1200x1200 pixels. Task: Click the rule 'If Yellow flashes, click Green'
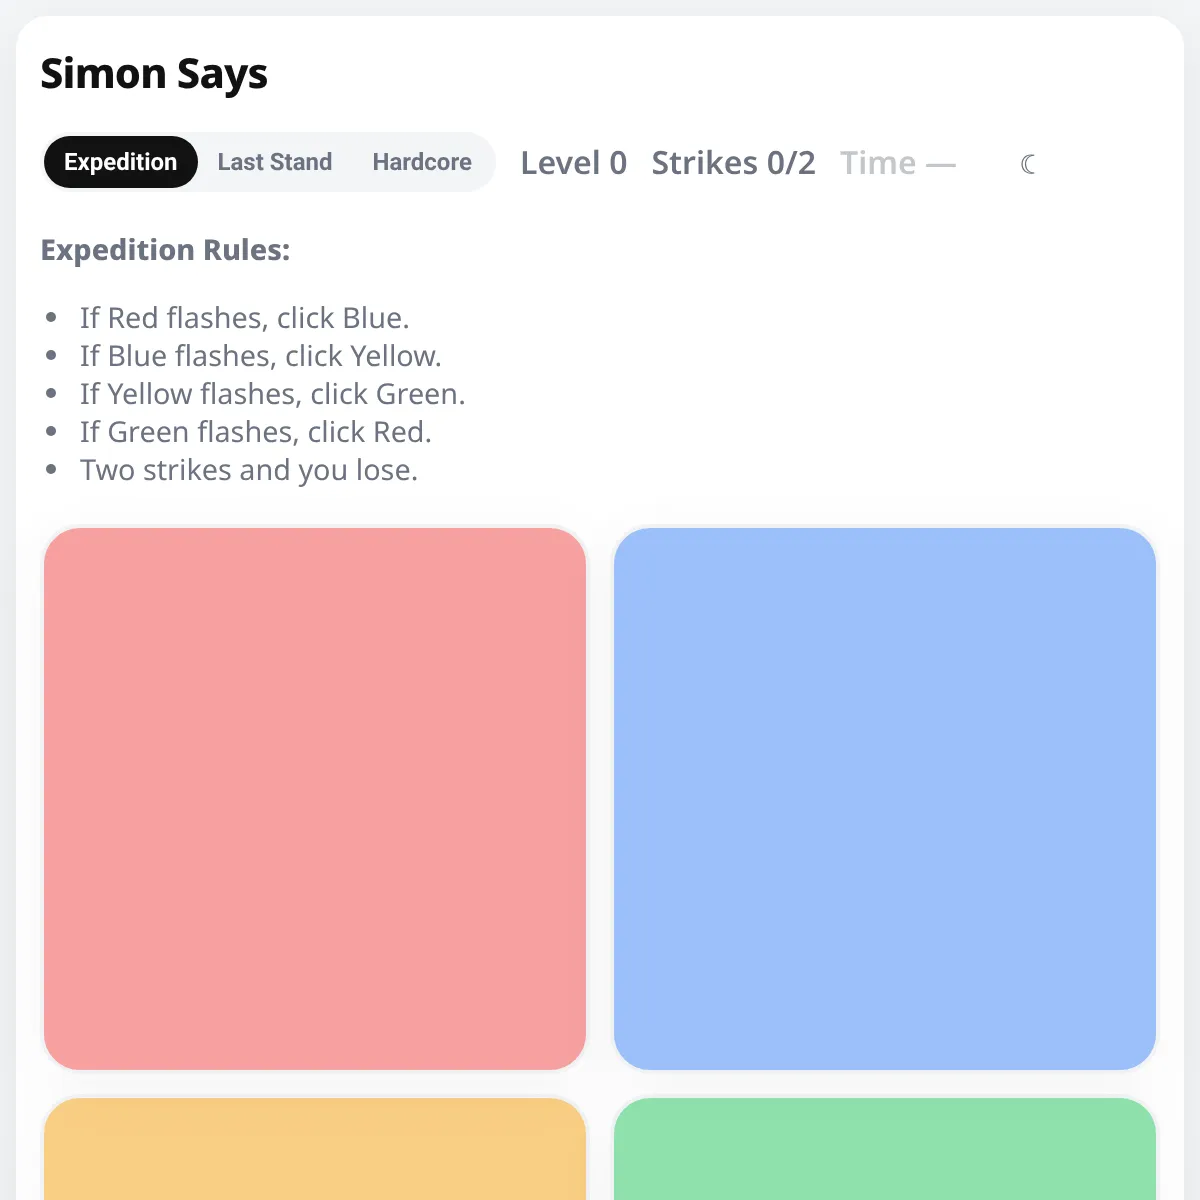(273, 394)
